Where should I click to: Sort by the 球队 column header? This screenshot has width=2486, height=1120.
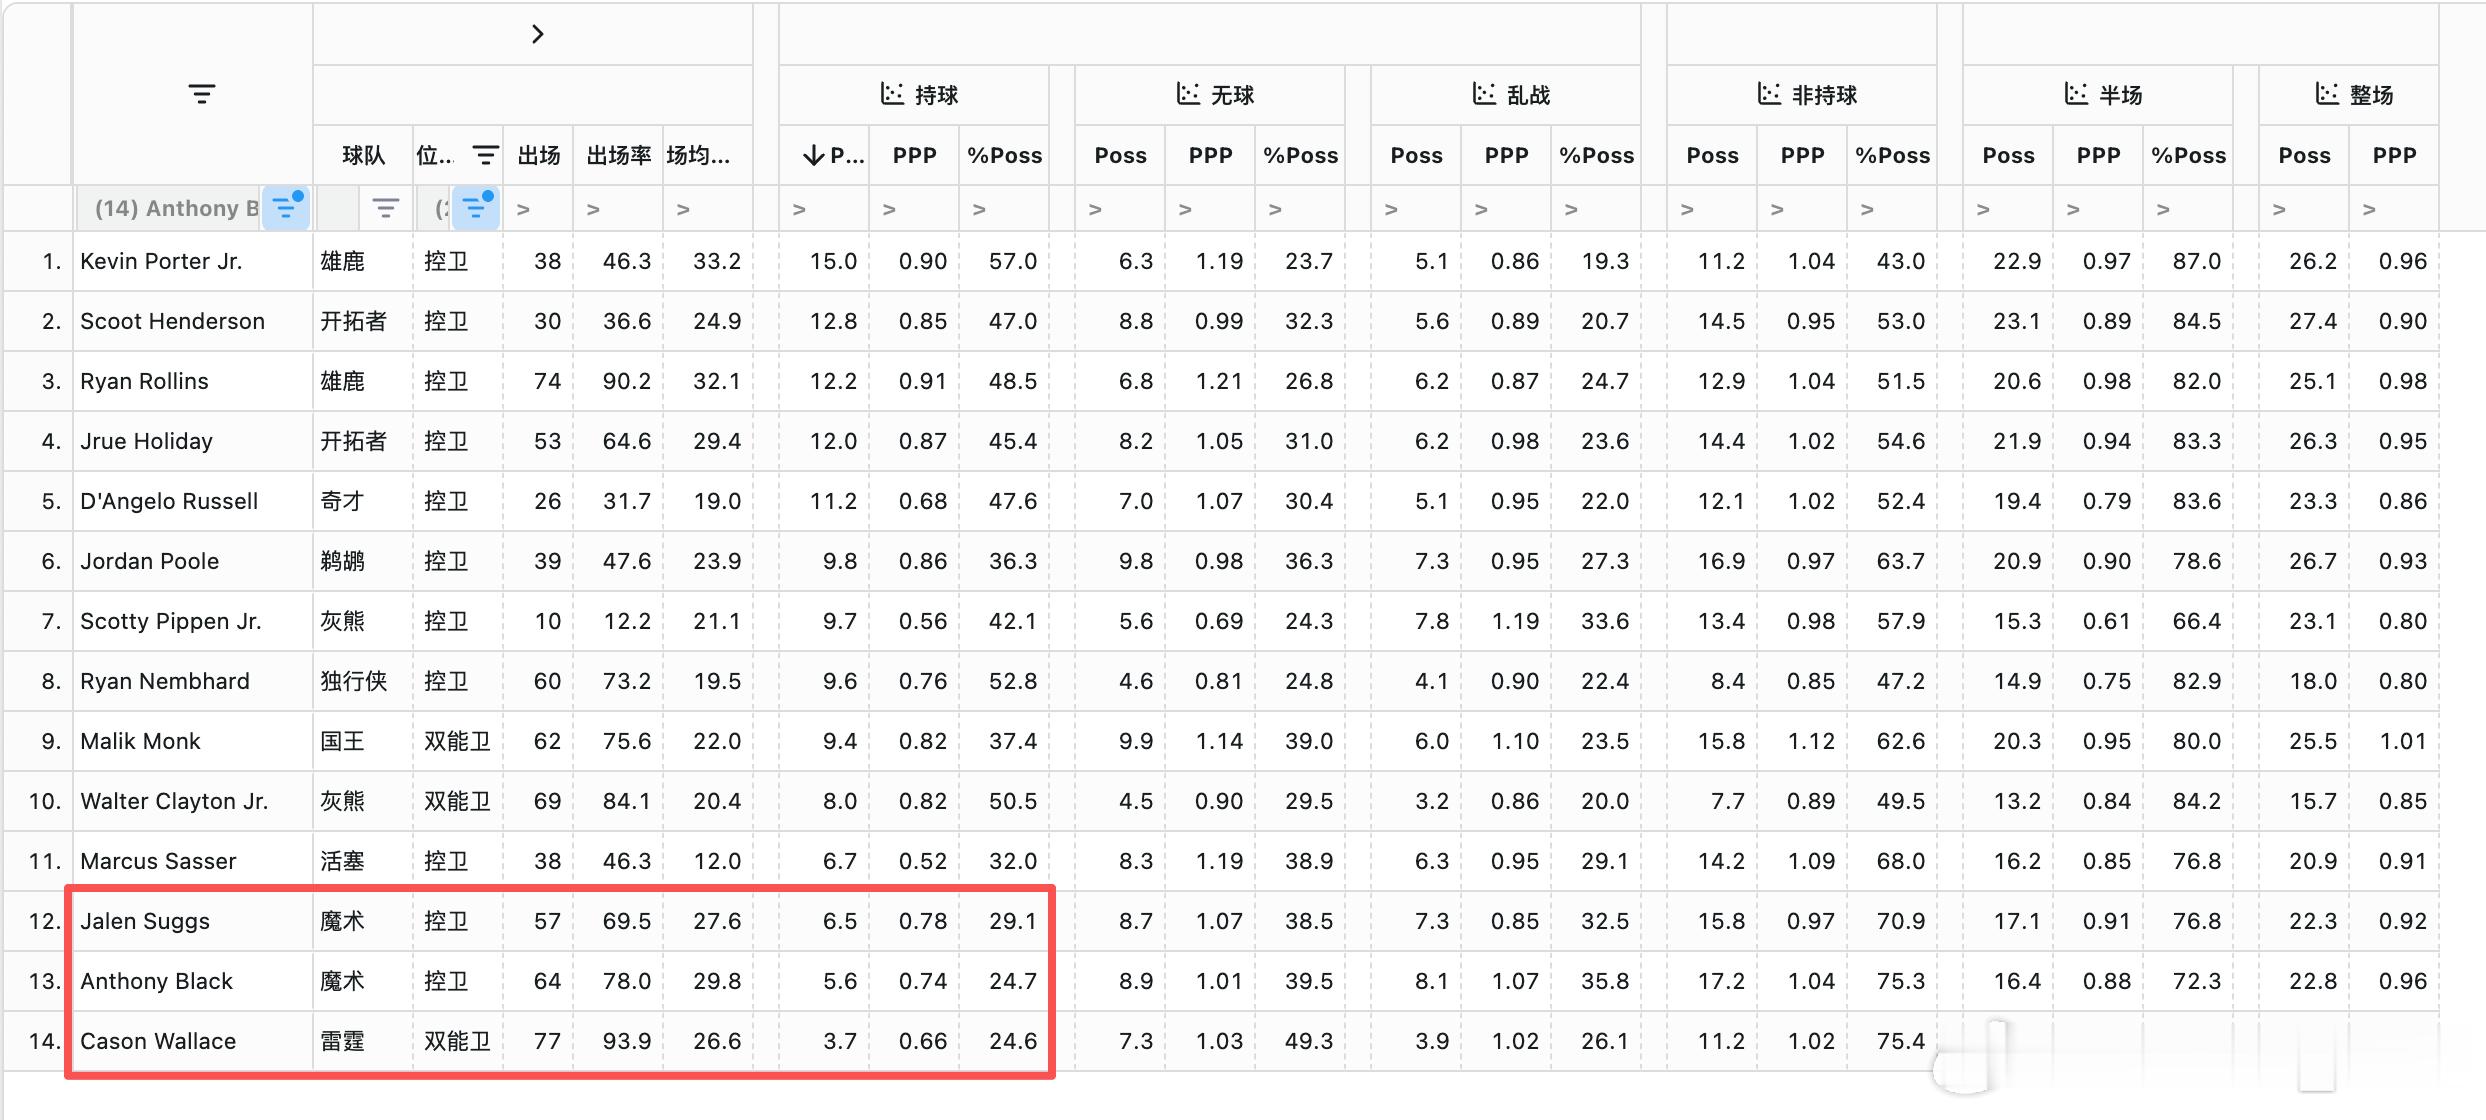363,155
